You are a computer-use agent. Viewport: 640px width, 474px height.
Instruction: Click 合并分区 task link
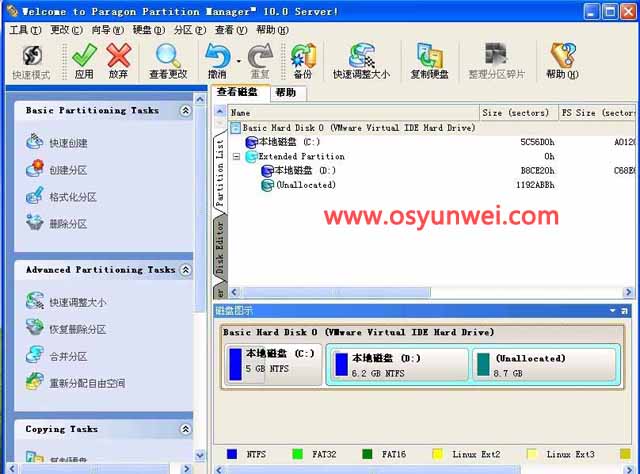pyautogui.click(x=57, y=356)
